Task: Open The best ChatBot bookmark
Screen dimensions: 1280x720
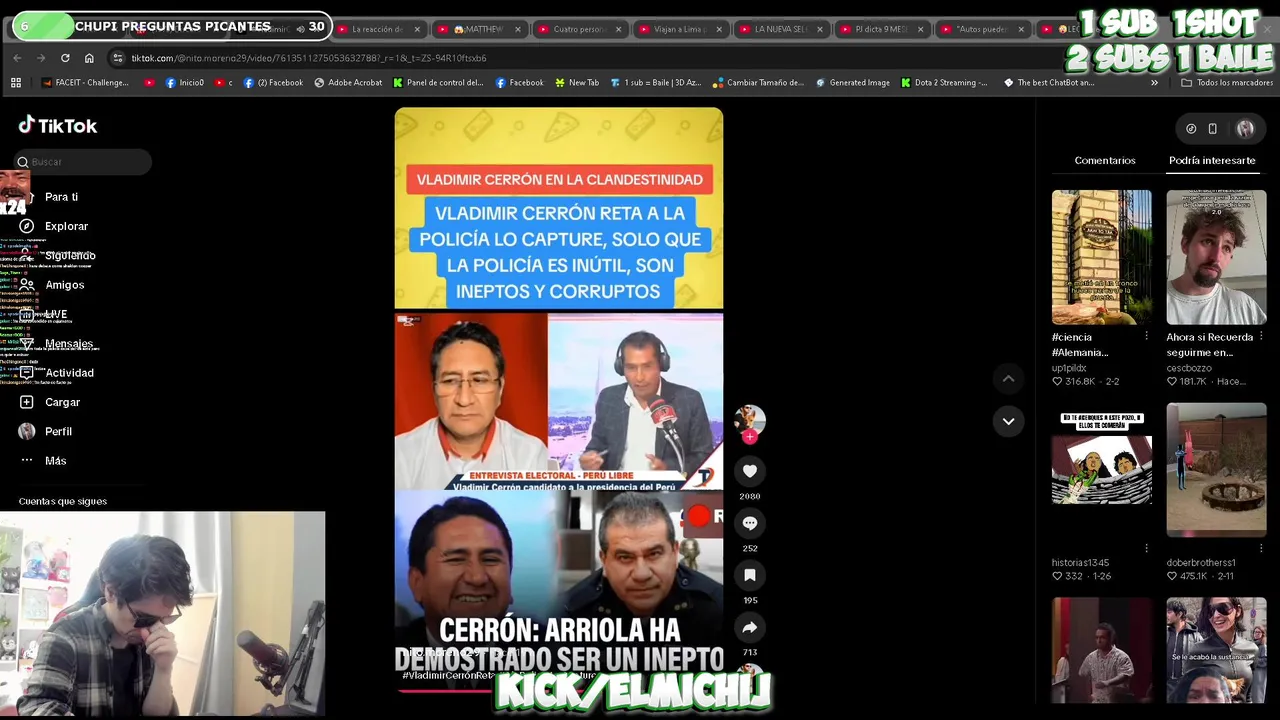Action: (1049, 83)
